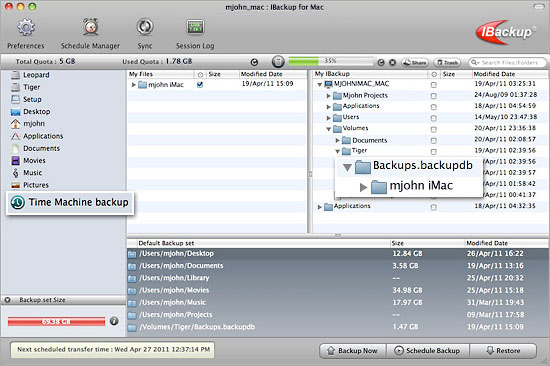Image resolution: width=550 pixels, height=366 pixels.
Task: Click the Share button
Action: [415, 62]
